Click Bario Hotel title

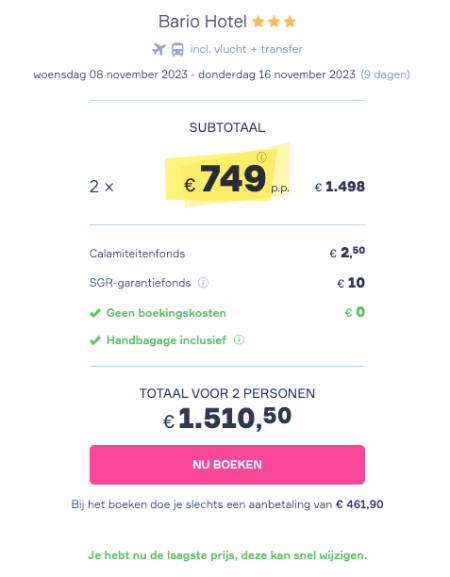(x=202, y=22)
